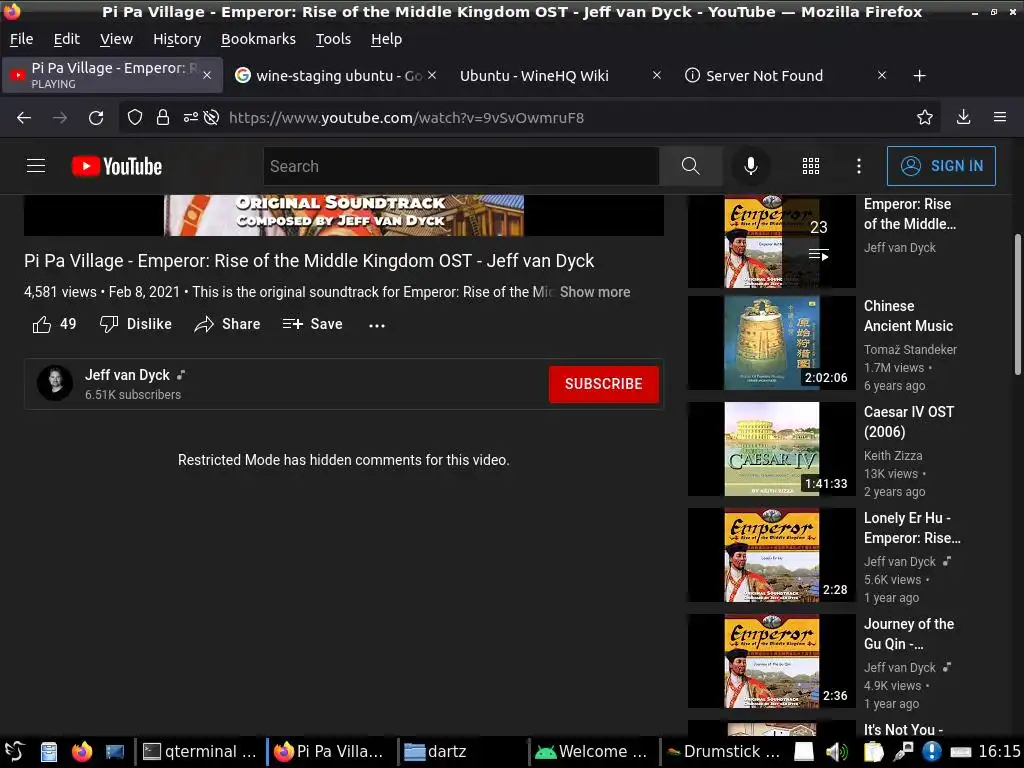The height and width of the screenshot is (768, 1024).
Task: Open Jeff van Dyck channel name link
Action: [x=127, y=375]
